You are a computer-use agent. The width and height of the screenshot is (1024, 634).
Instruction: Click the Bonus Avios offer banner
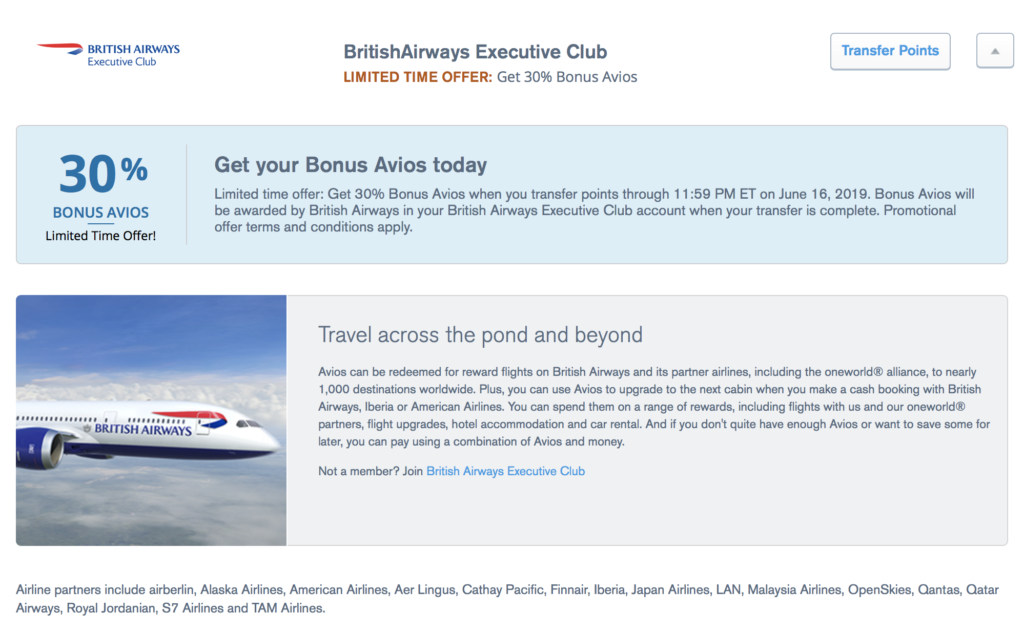[x=512, y=194]
